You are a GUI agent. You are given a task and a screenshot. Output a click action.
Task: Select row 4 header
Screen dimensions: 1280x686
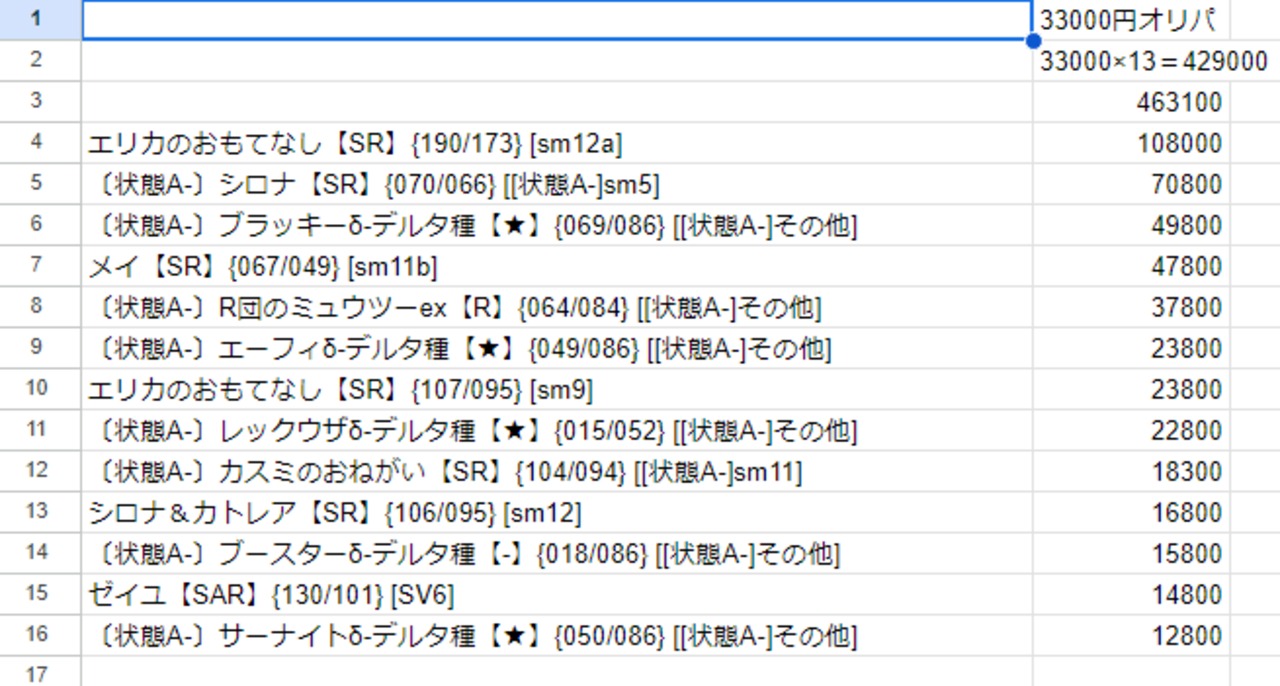(x=37, y=143)
